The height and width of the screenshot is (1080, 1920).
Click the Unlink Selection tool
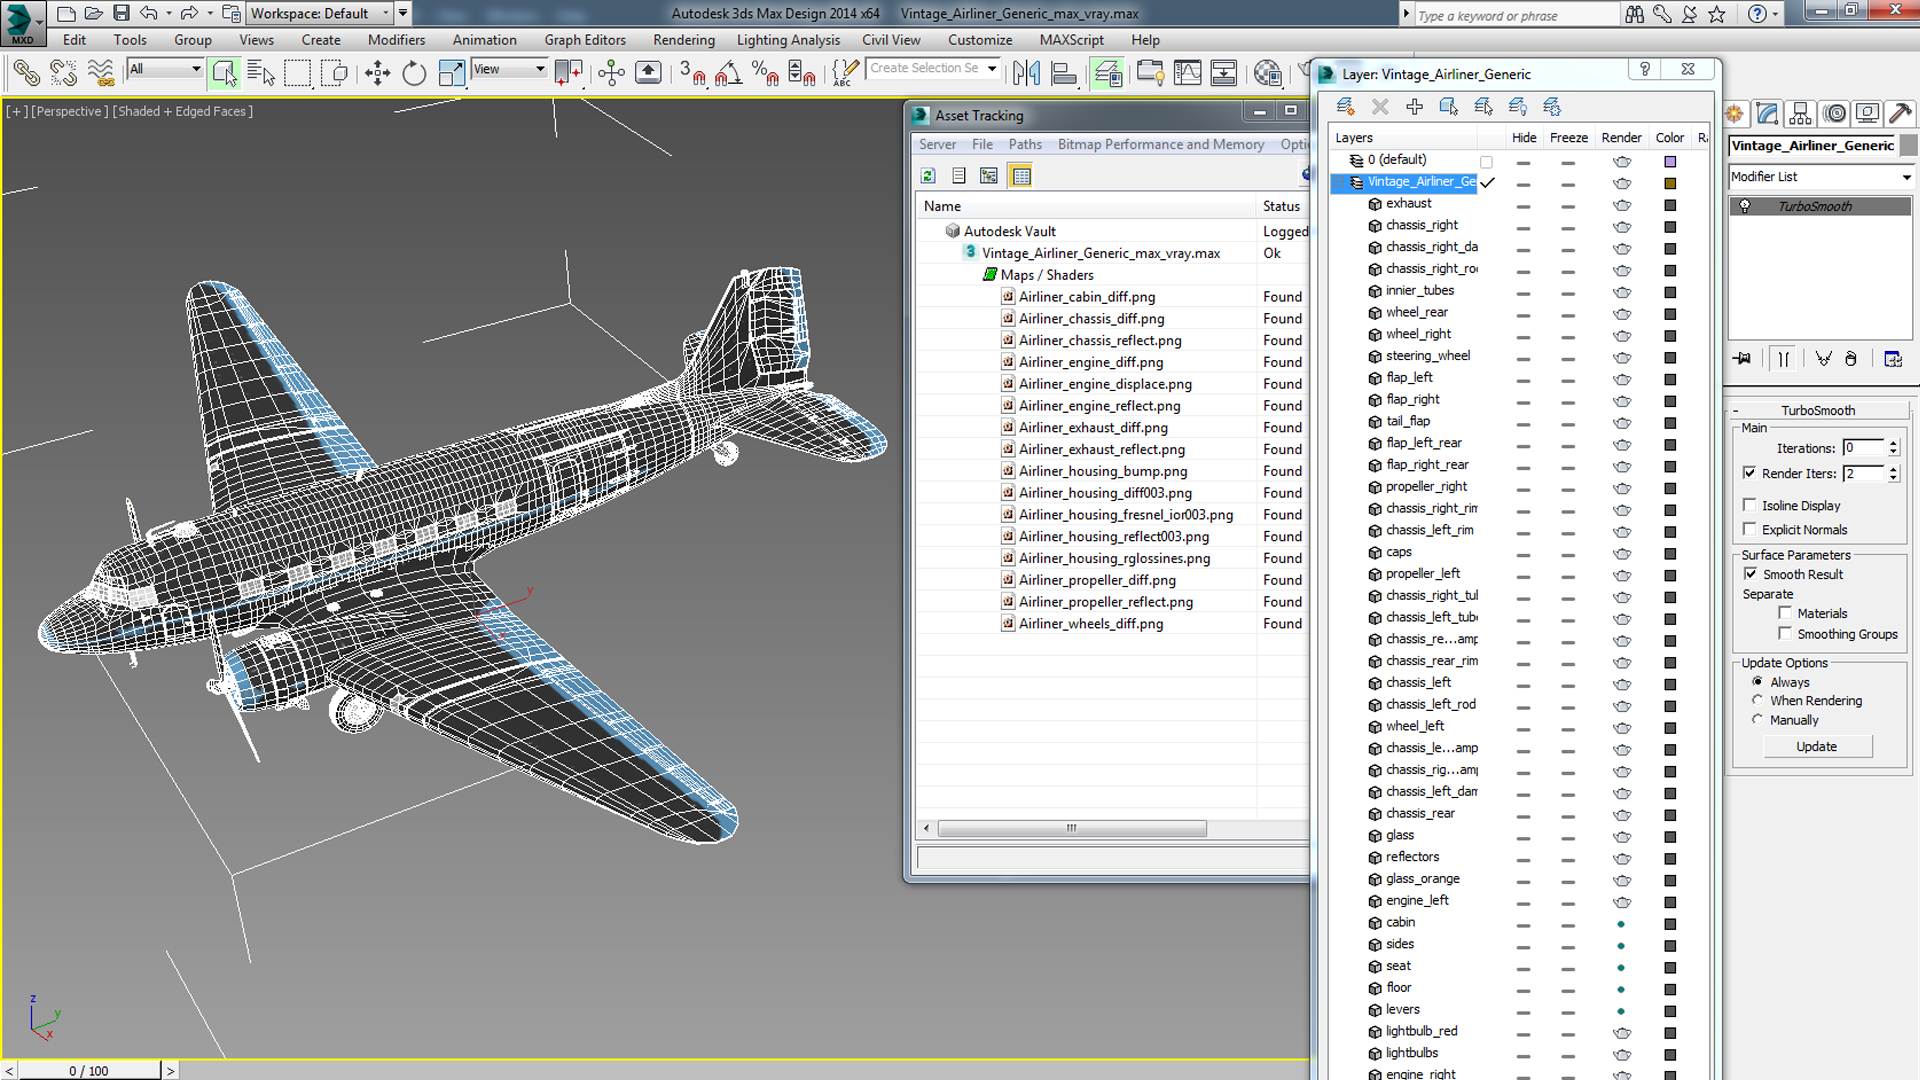click(x=63, y=73)
